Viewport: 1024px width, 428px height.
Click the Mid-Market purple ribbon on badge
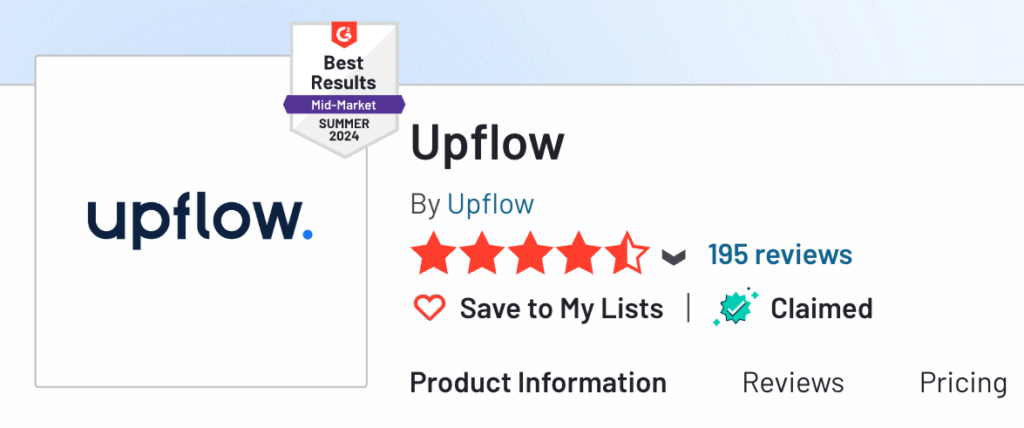(x=344, y=105)
